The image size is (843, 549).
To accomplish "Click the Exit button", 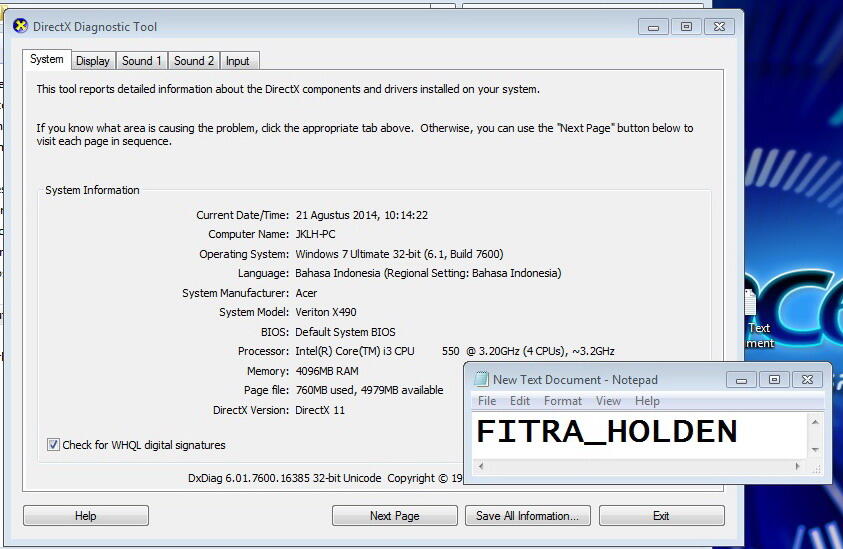I will click(661, 516).
